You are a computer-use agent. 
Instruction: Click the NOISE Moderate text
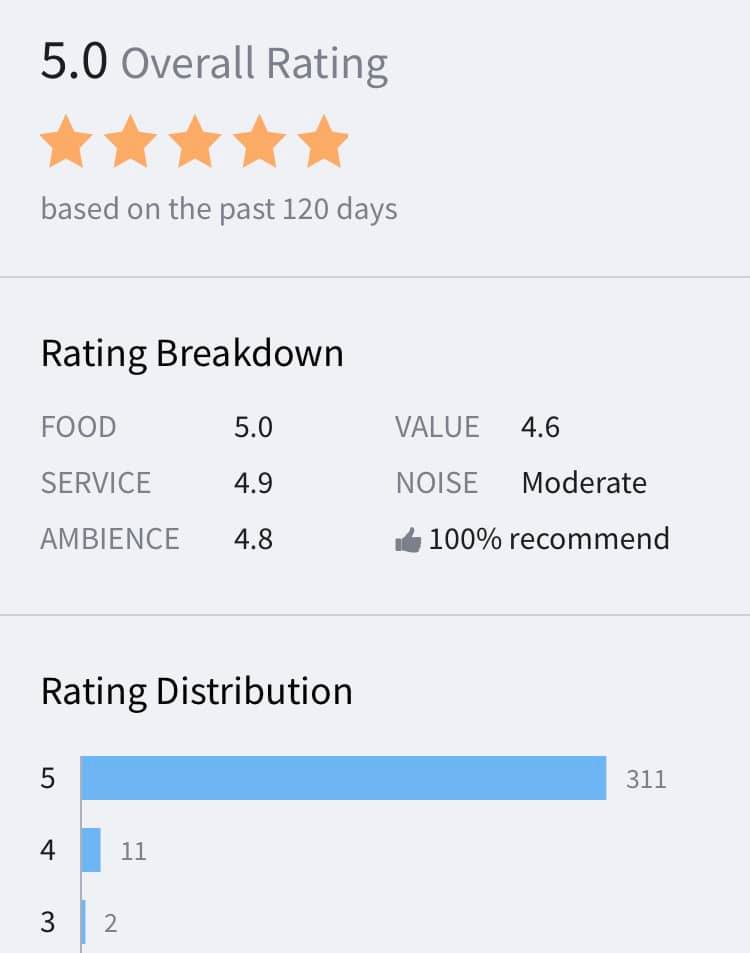584,483
